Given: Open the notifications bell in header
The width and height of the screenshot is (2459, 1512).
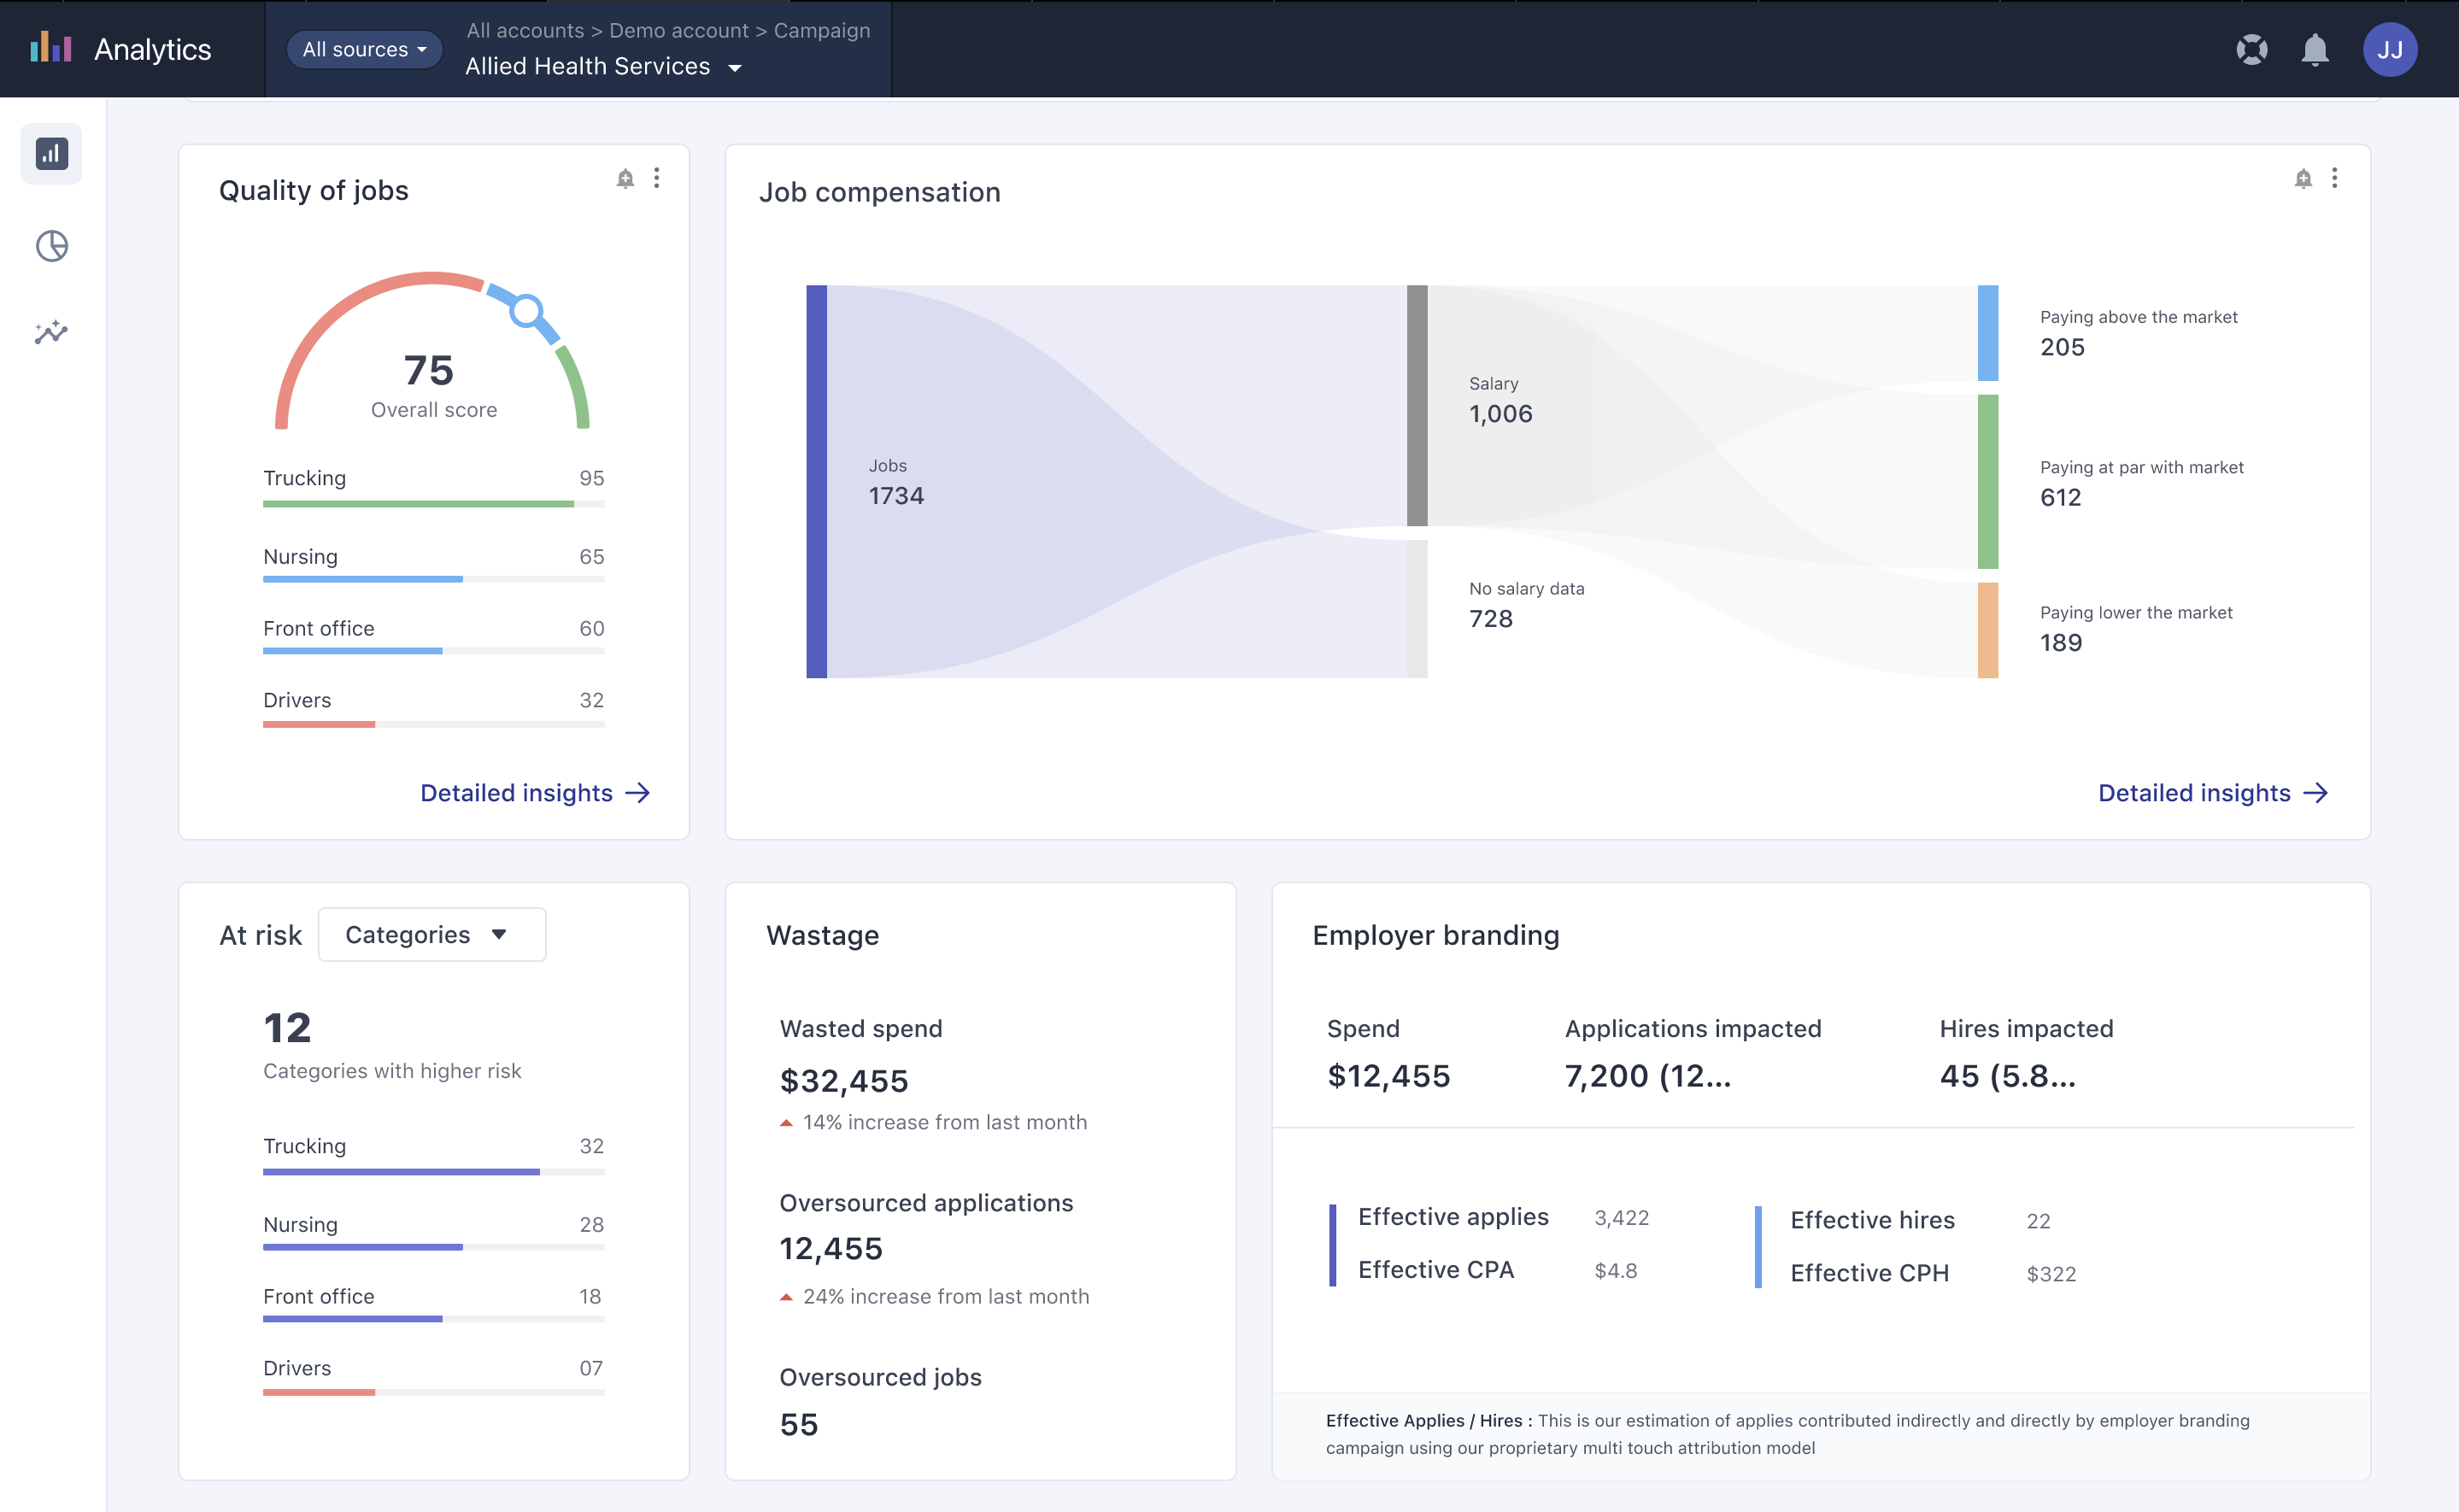Looking at the screenshot, I should pyautogui.click(x=2314, y=49).
